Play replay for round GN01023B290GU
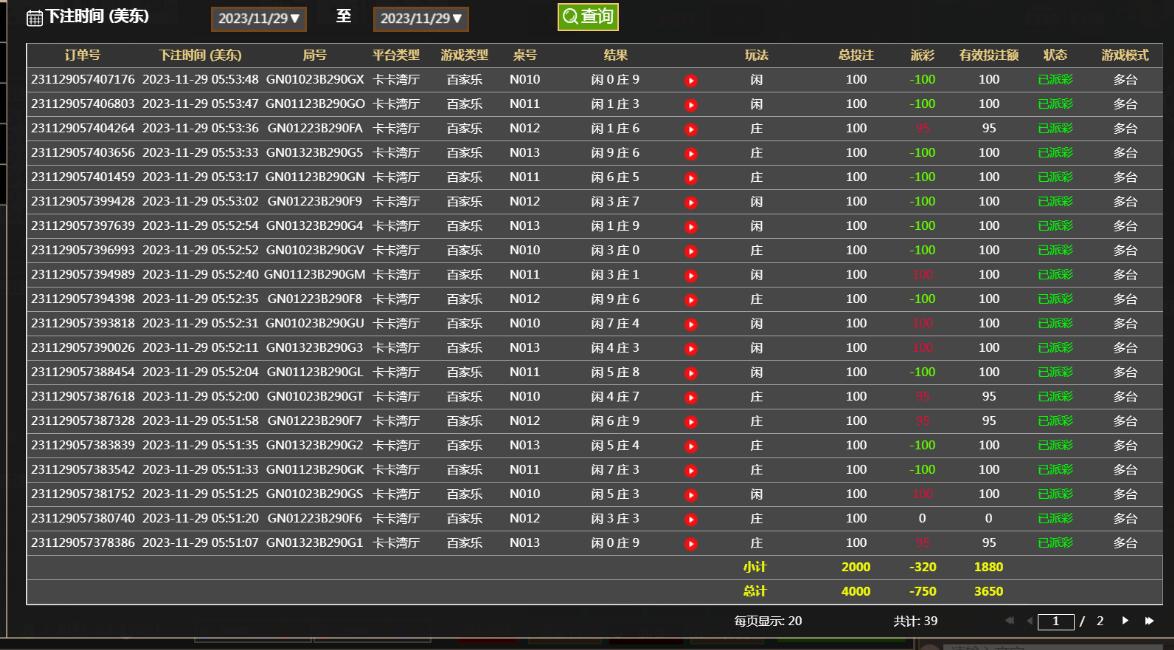The image size is (1174, 650). [x=691, y=324]
